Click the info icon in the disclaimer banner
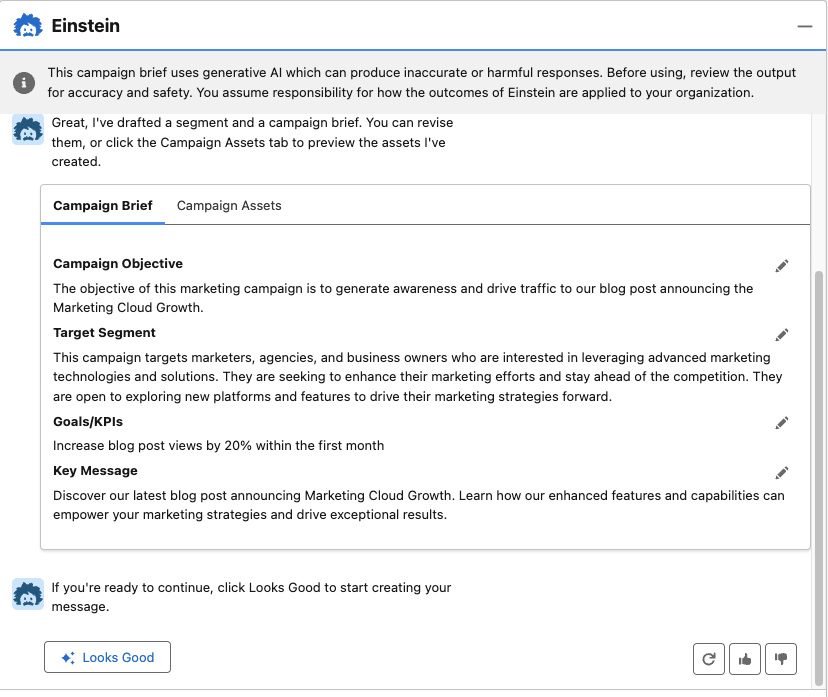Screen dimensions: 828x697 (x=24, y=83)
